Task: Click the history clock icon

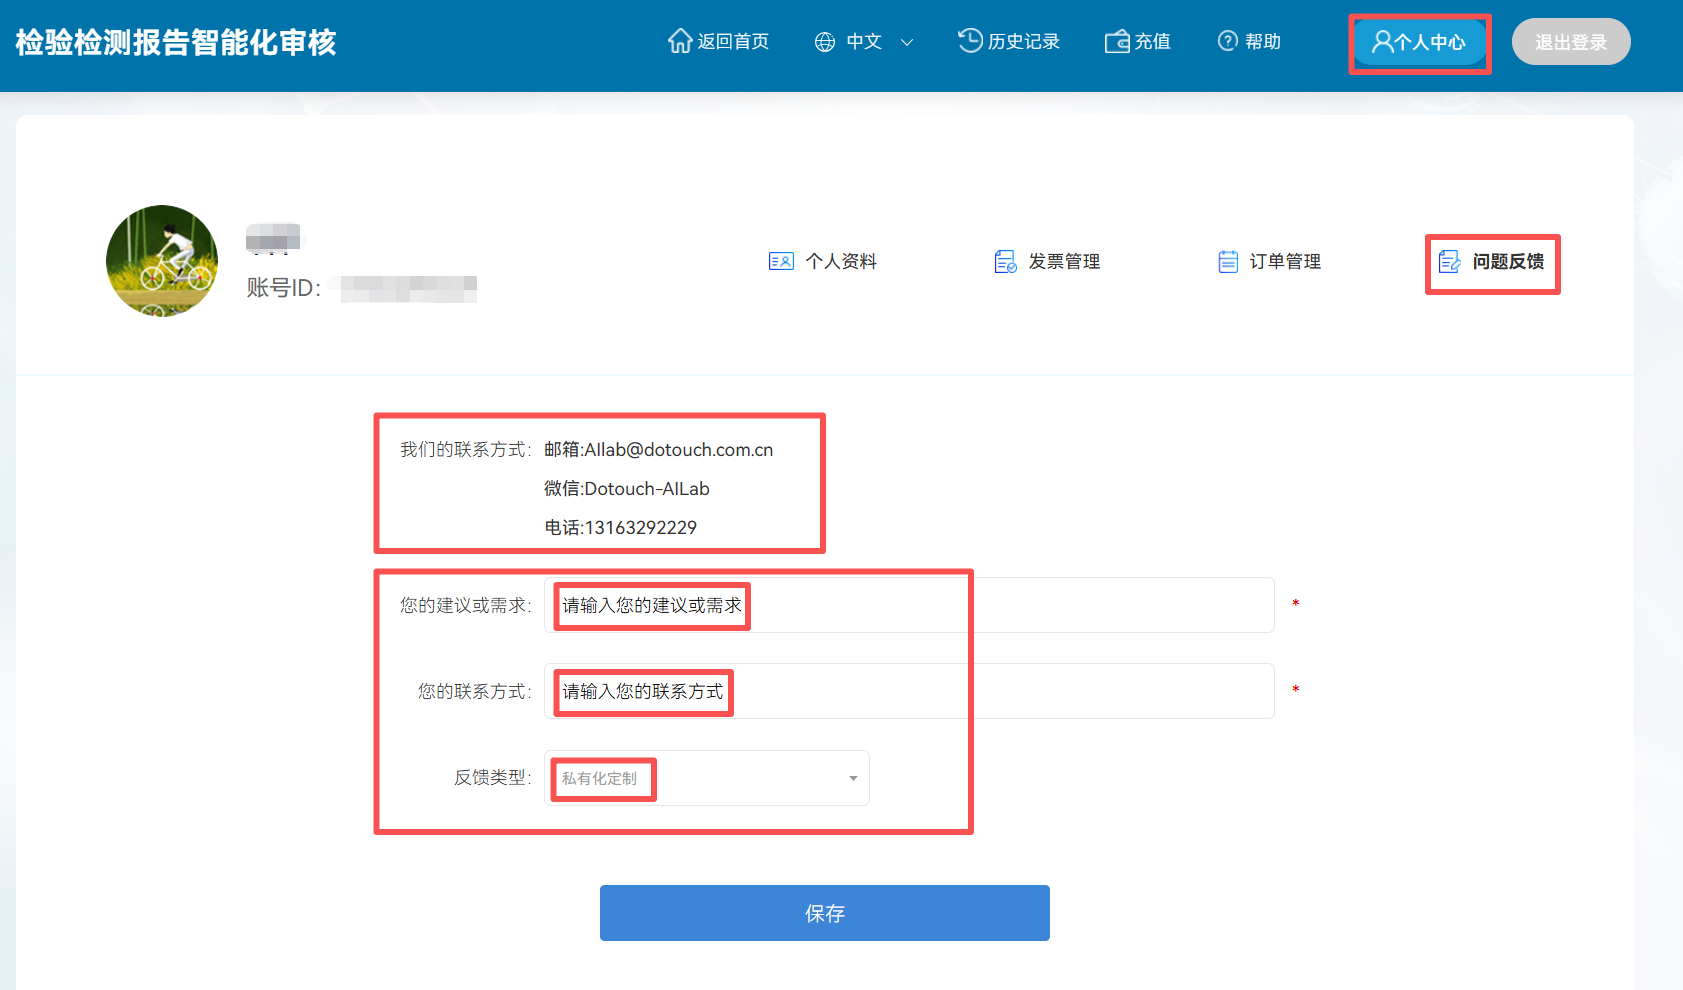Action: click(970, 41)
